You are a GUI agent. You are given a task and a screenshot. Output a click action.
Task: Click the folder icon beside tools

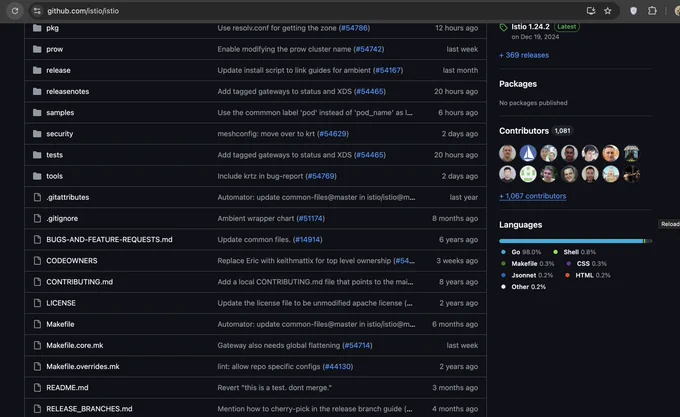pos(37,176)
